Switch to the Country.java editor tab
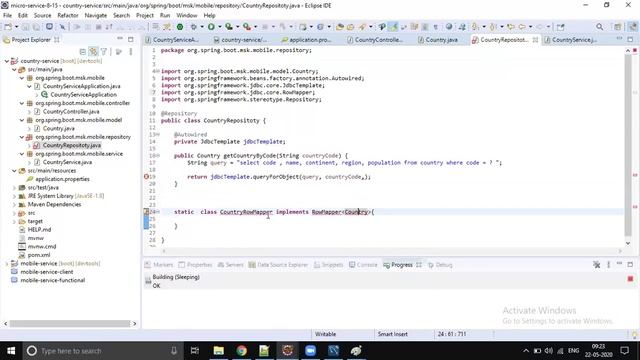 click(438, 40)
